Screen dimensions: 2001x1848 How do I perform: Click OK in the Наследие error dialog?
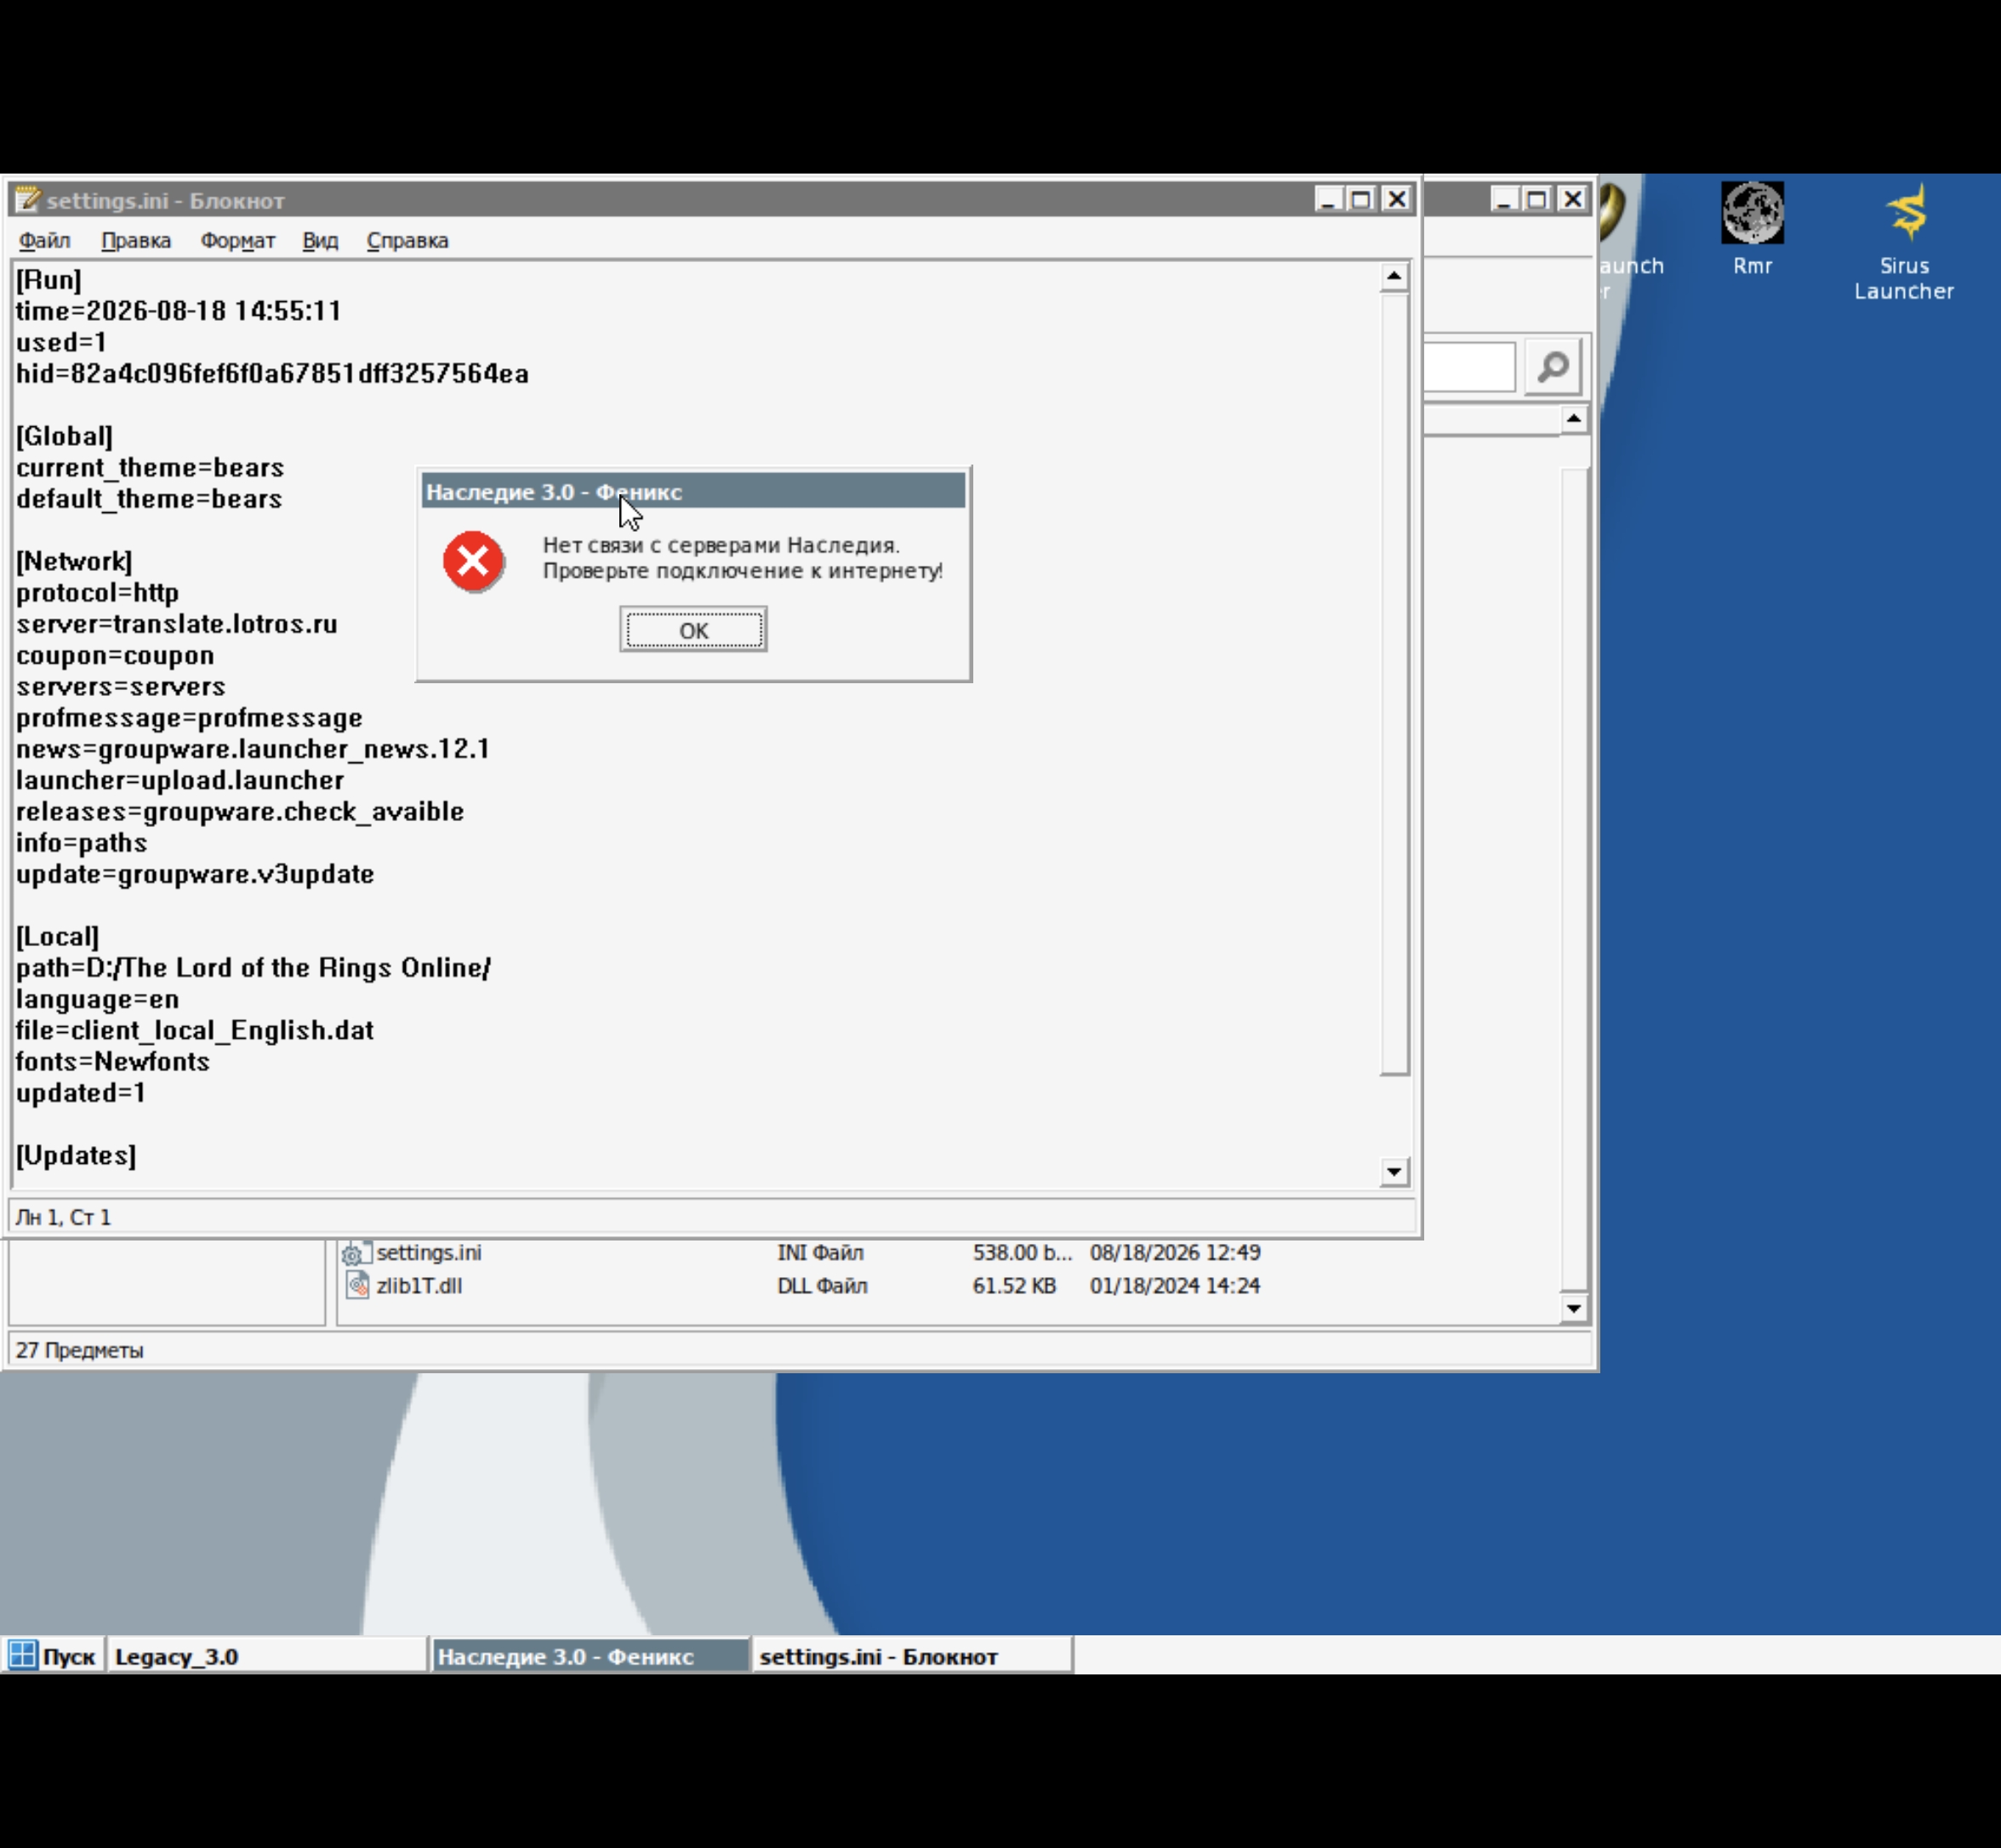tap(693, 629)
